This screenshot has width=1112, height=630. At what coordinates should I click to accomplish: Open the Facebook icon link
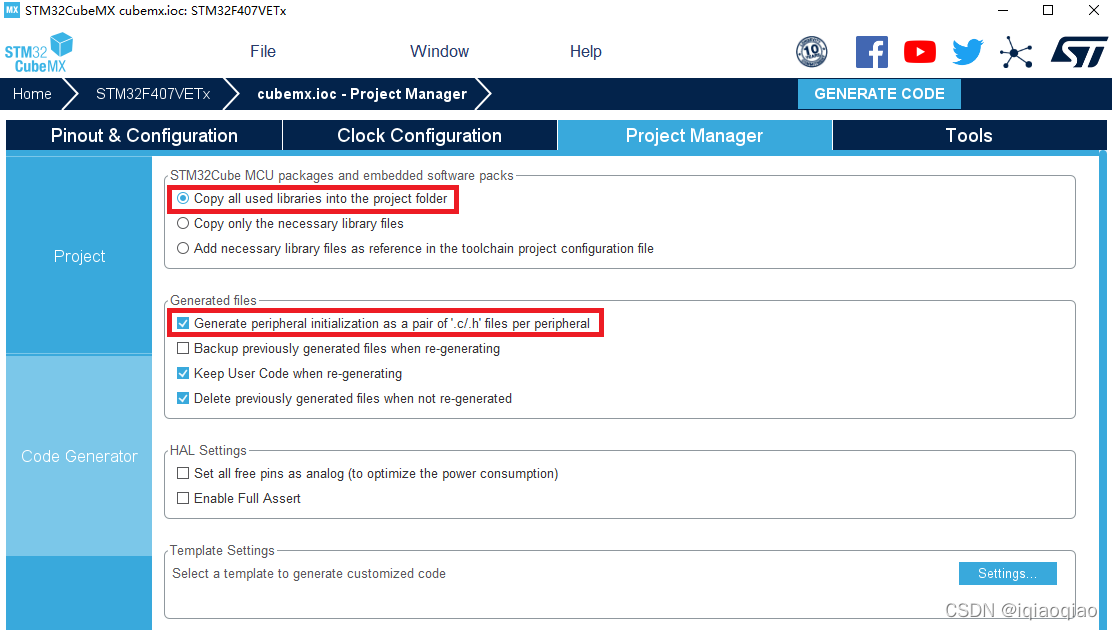coord(872,52)
